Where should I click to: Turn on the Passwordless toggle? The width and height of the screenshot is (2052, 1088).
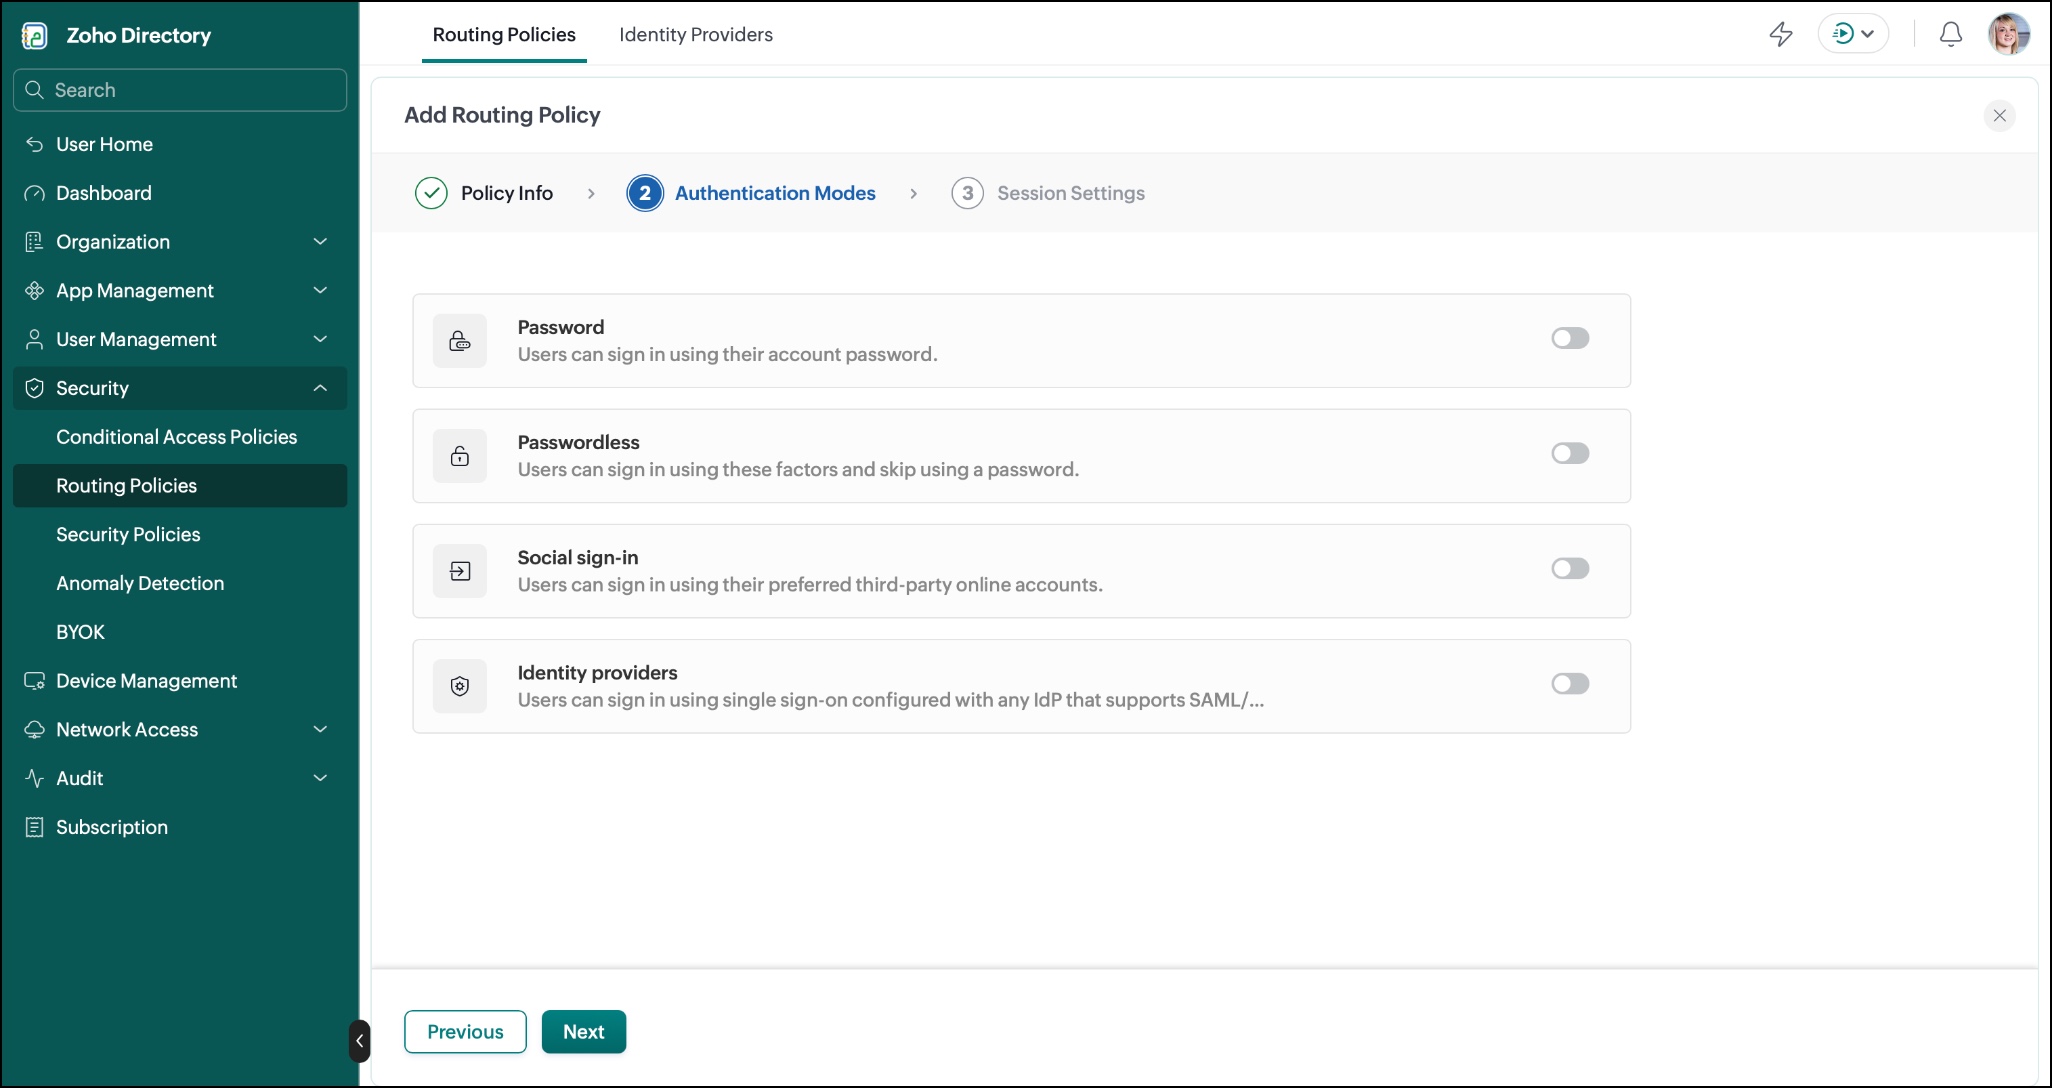[1570, 453]
